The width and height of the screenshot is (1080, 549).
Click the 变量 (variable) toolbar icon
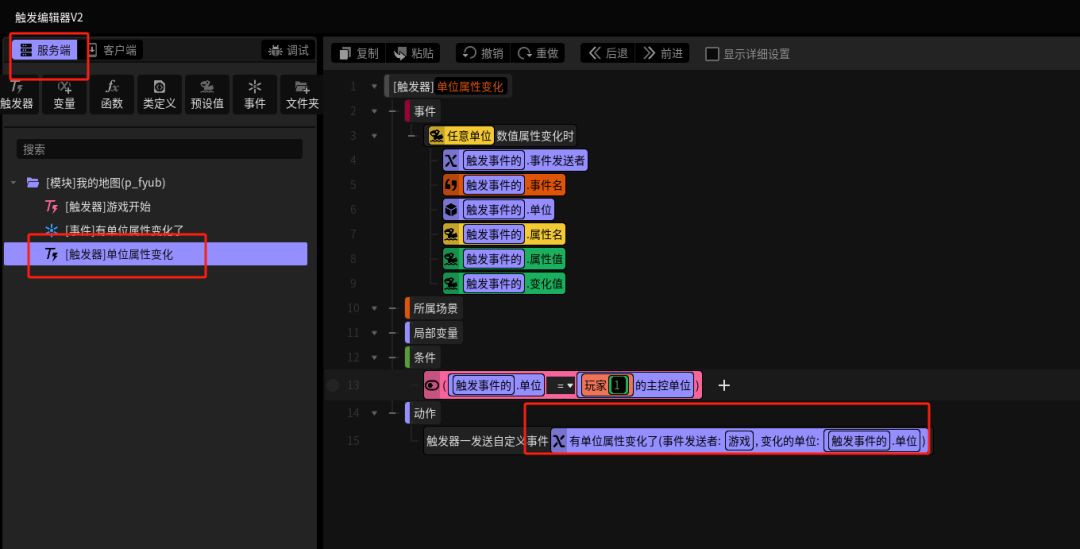tap(64, 94)
